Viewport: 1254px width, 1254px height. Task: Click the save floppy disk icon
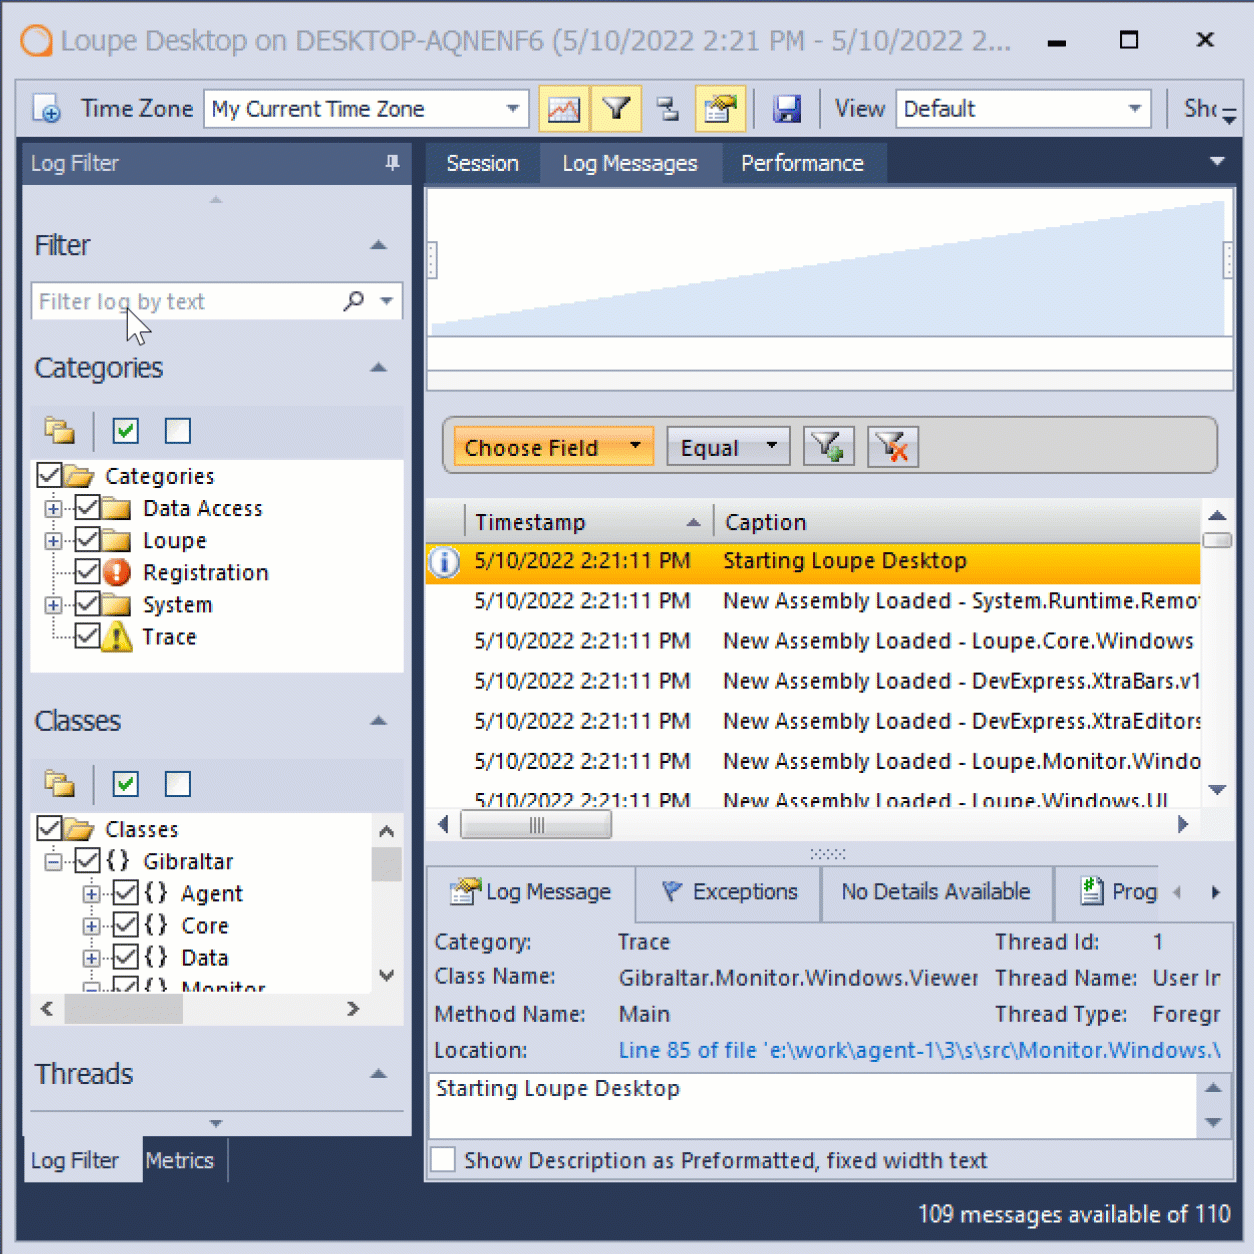787,109
